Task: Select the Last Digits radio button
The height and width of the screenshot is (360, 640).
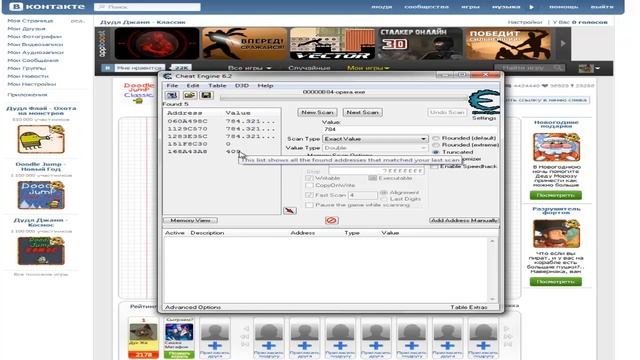Action: click(384, 199)
